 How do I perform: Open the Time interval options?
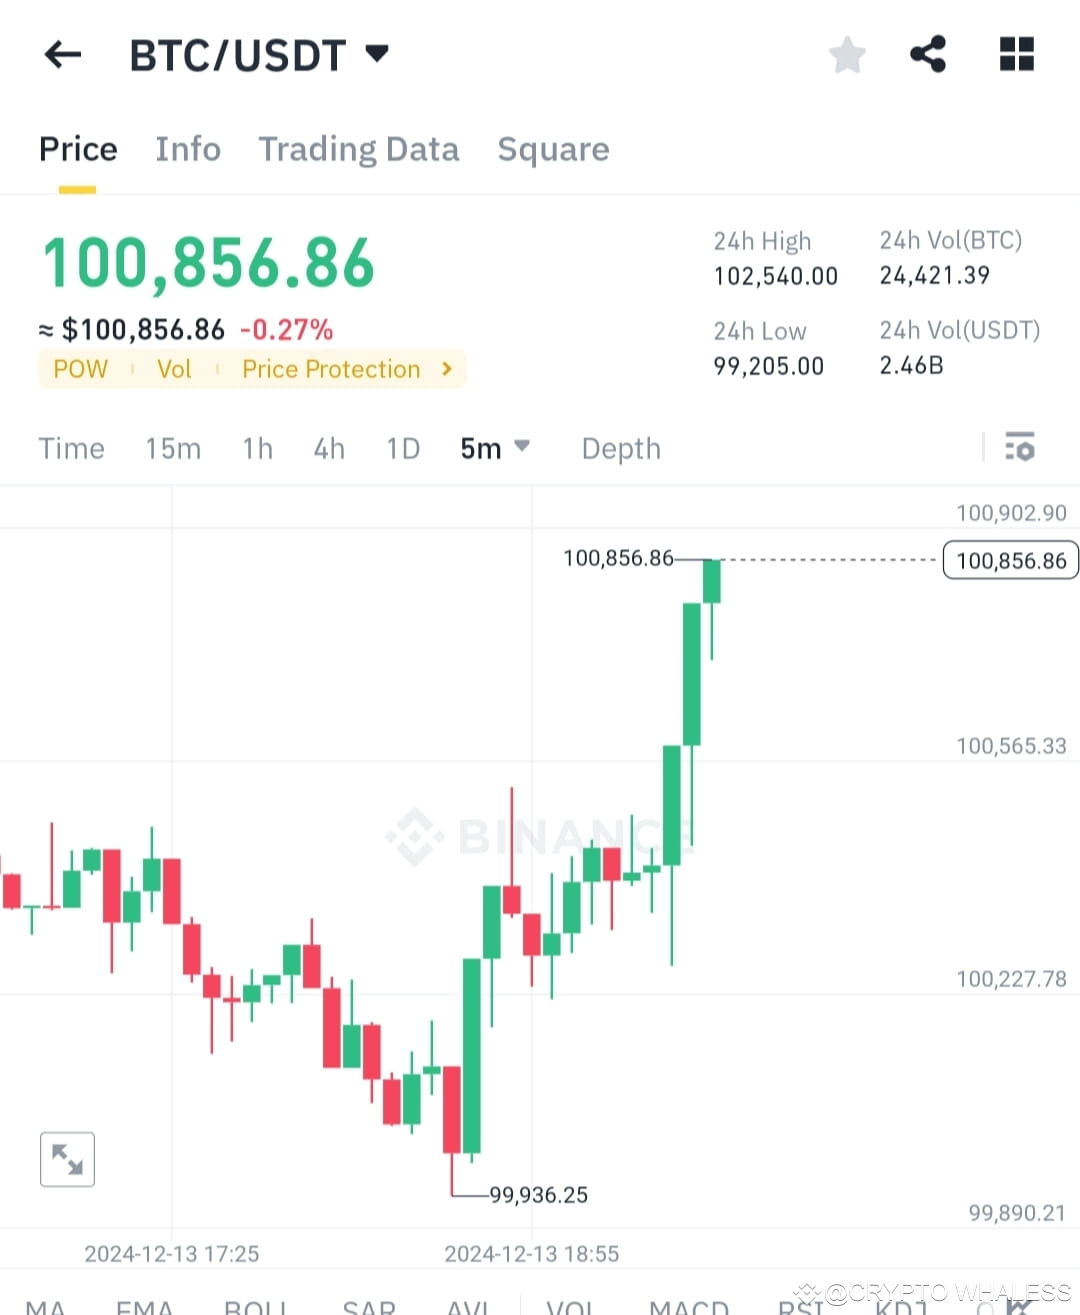(x=71, y=448)
